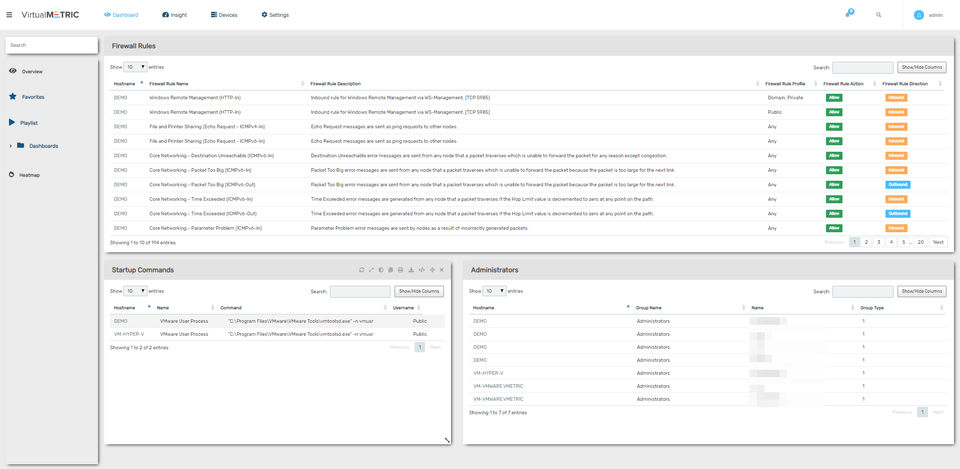
Task: Click the resize handle icon of Startup Commands
Action: (x=446, y=440)
